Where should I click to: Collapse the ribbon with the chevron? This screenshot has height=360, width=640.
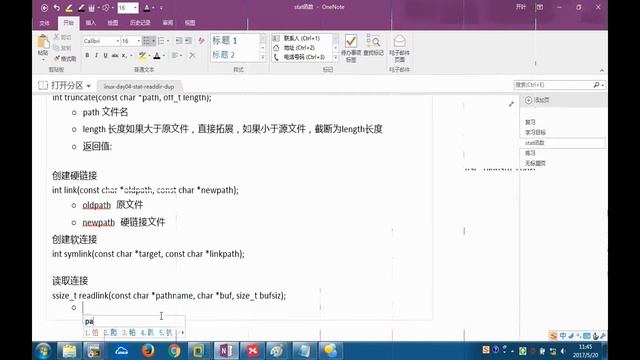pos(602,70)
